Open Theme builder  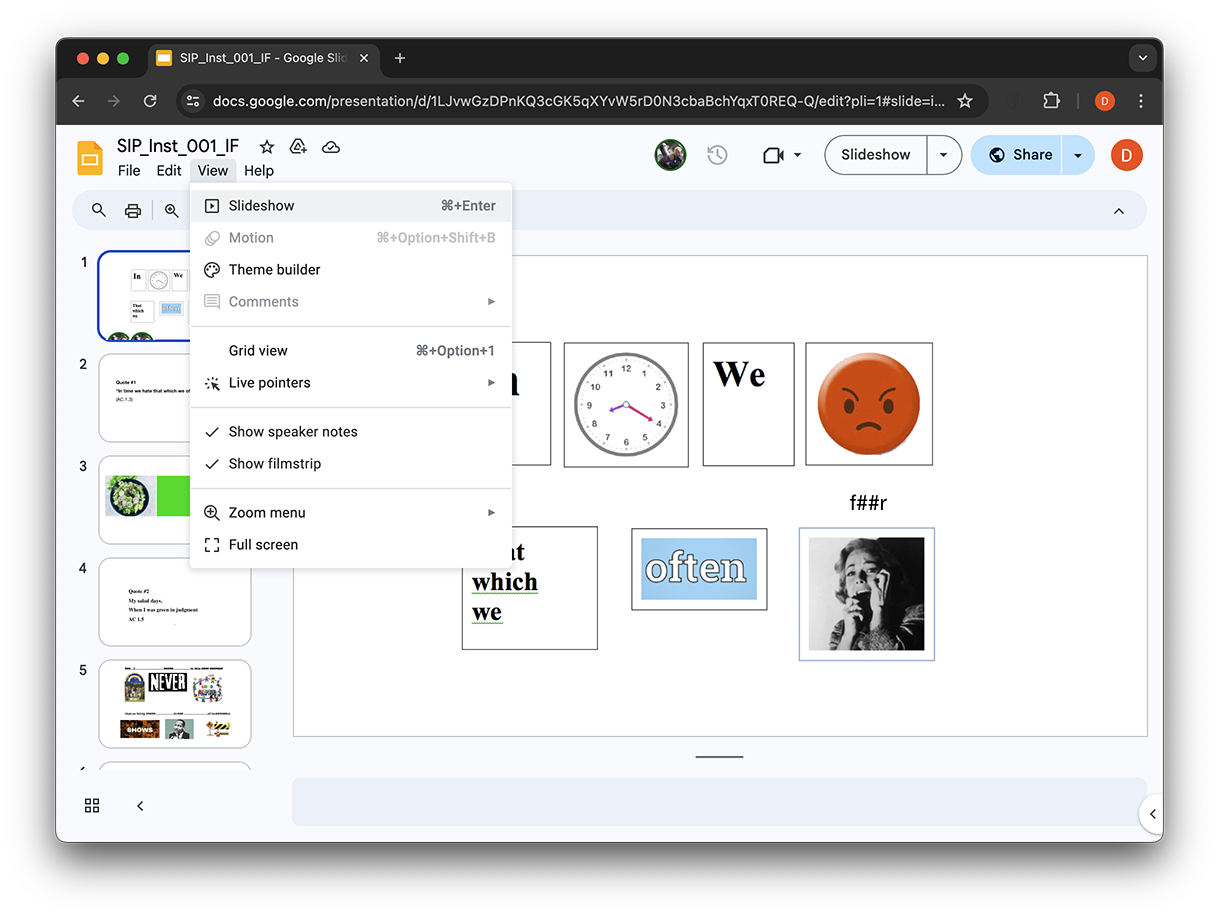pyautogui.click(x=351, y=270)
